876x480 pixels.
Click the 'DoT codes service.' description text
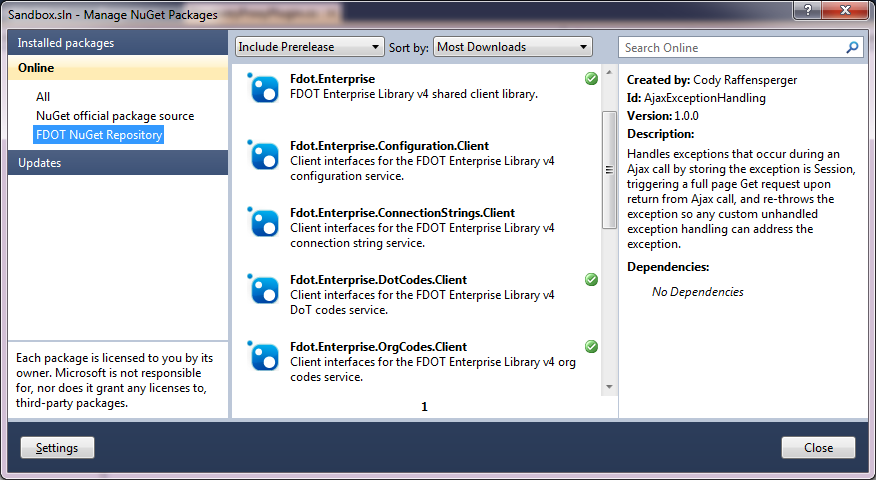click(x=339, y=310)
